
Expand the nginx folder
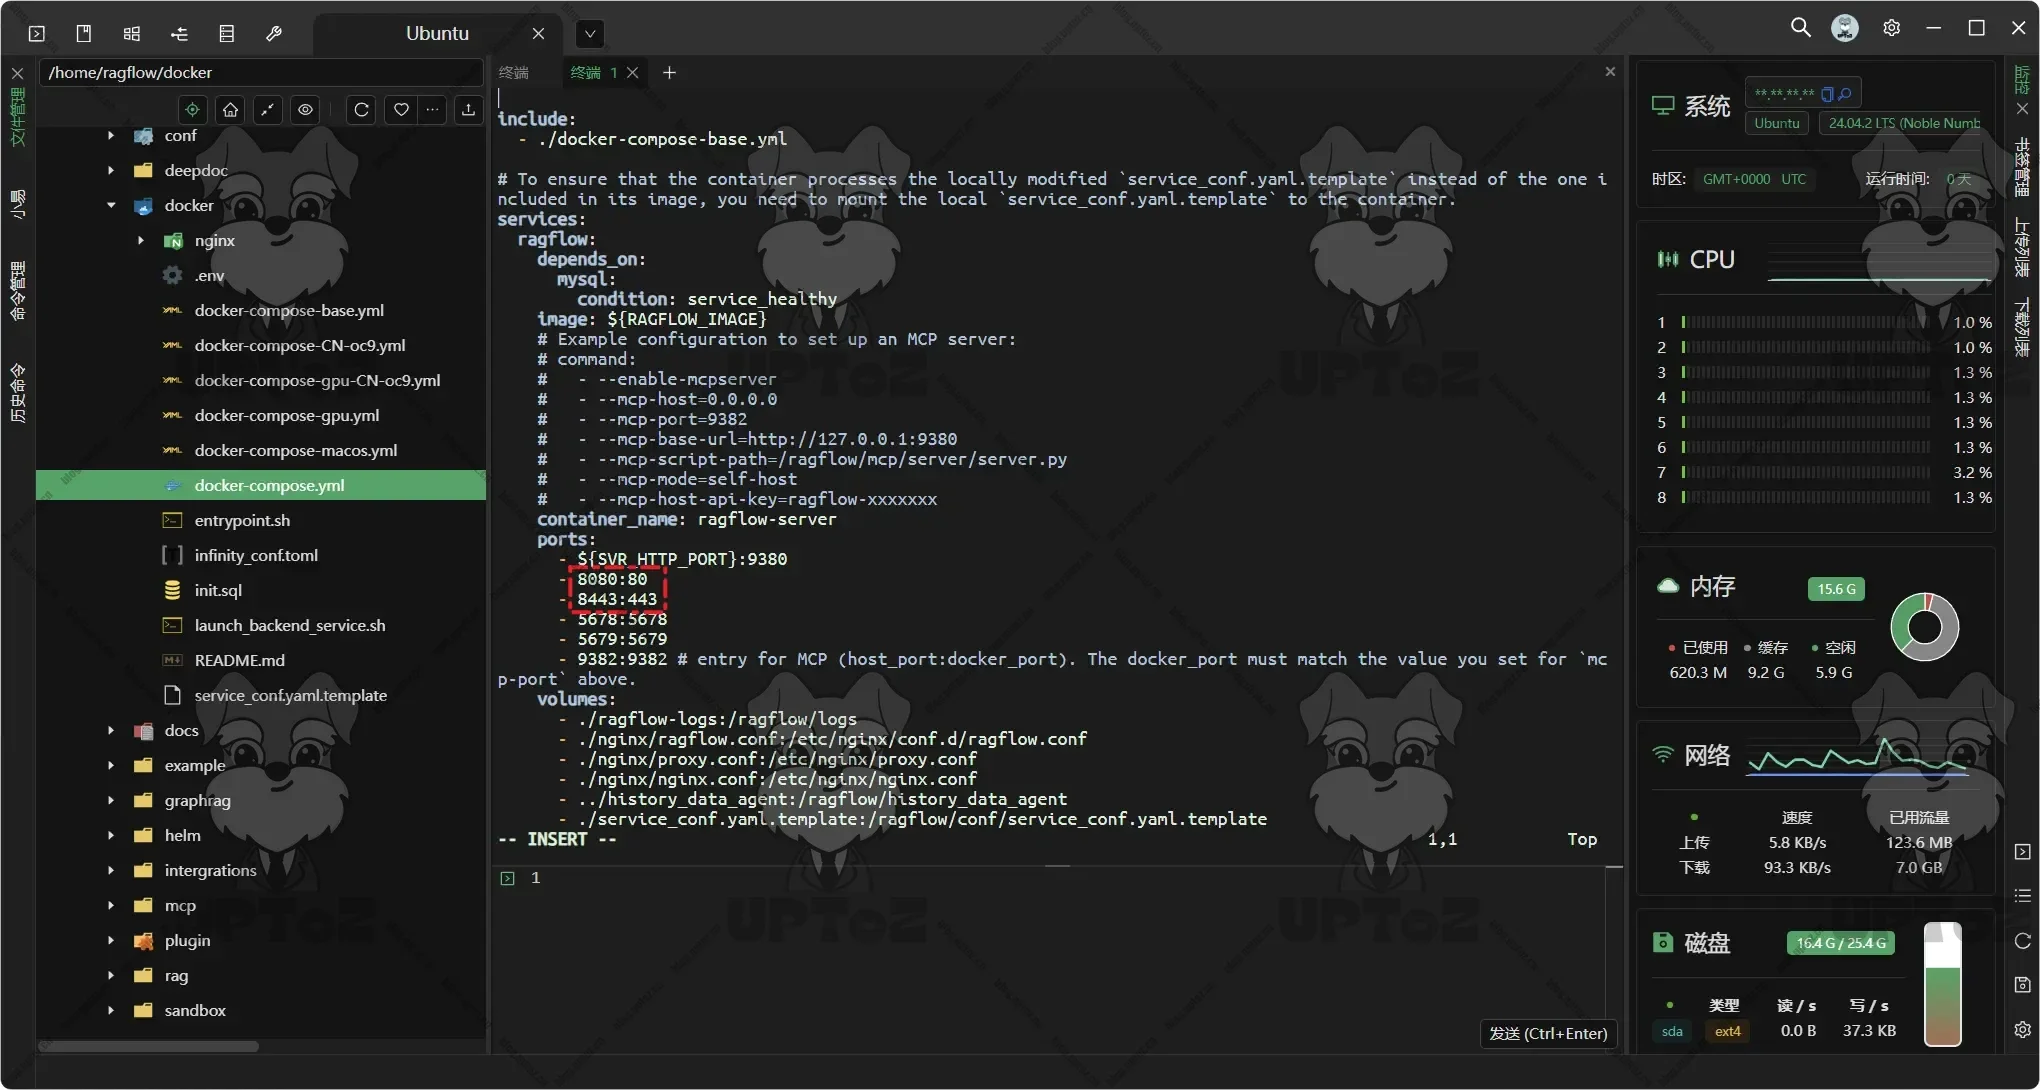[141, 240]
